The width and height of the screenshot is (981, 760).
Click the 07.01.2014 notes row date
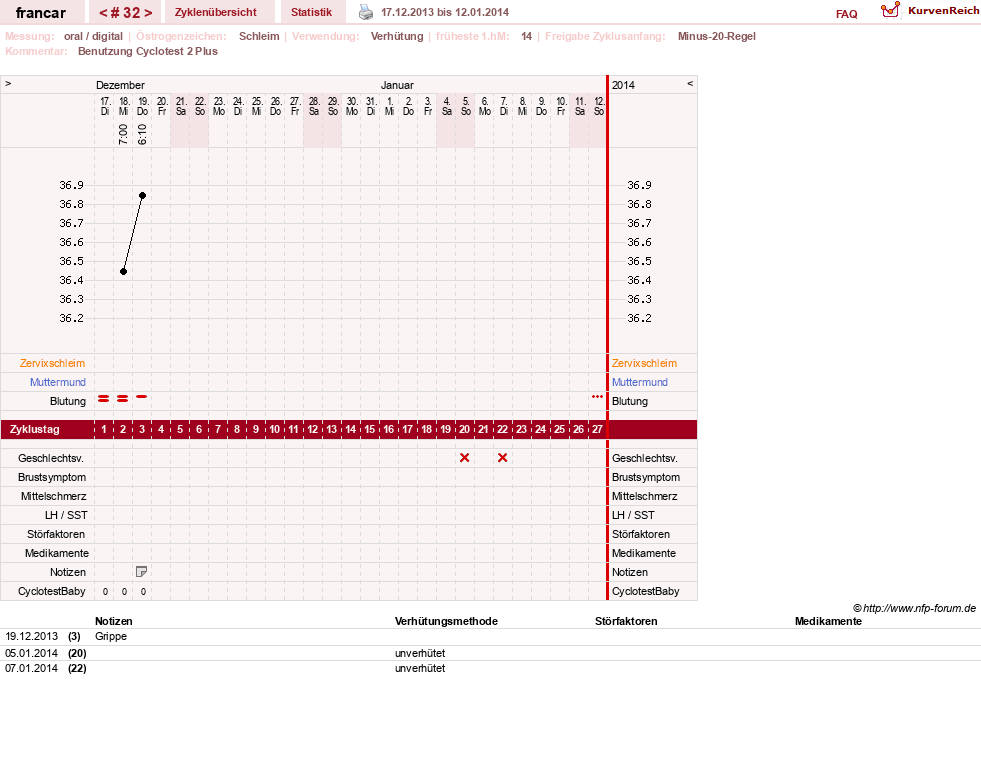[x=31, y=668]
